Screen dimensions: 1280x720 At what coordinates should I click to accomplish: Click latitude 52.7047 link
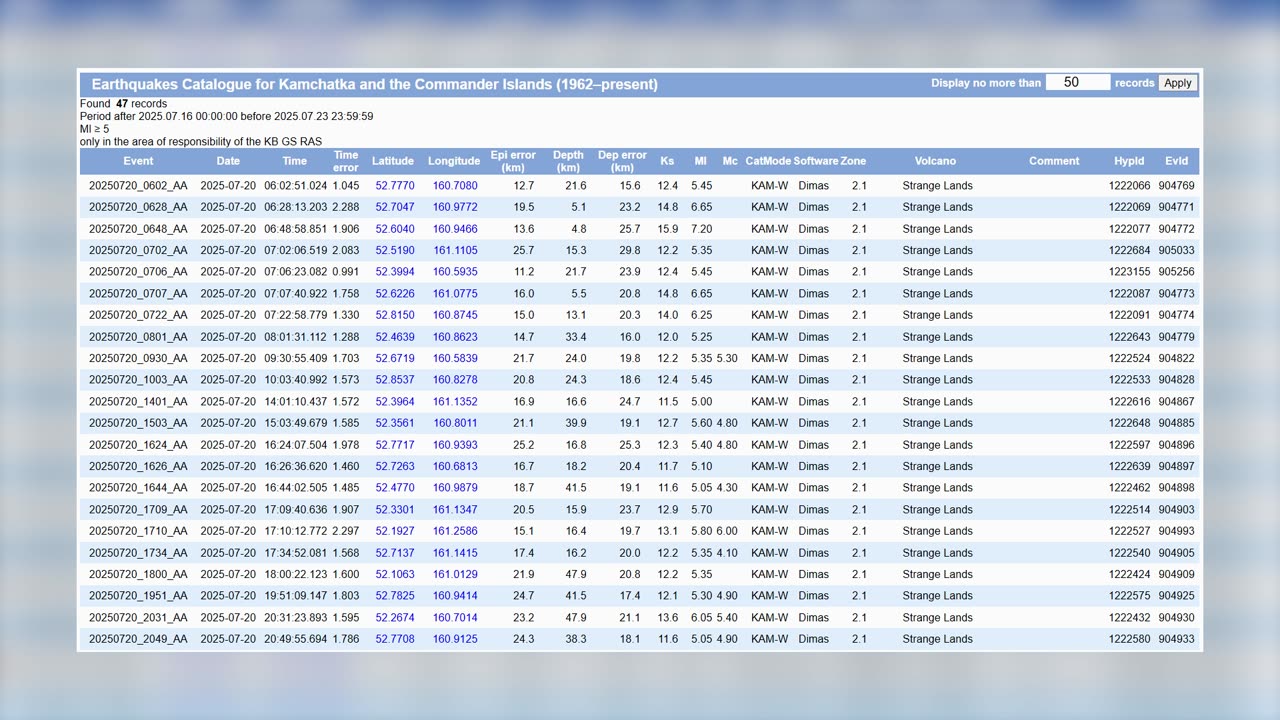(x=395, y=207)
